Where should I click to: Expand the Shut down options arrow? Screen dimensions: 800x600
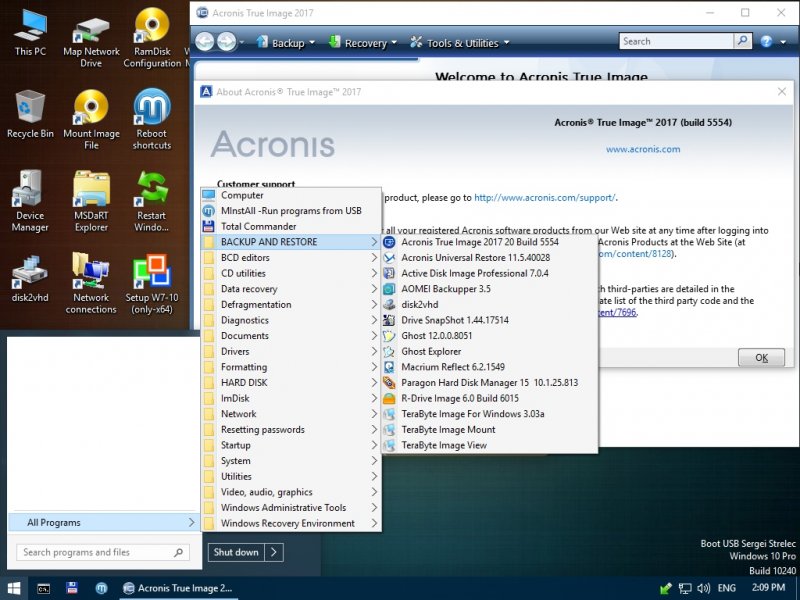[274, 552]
